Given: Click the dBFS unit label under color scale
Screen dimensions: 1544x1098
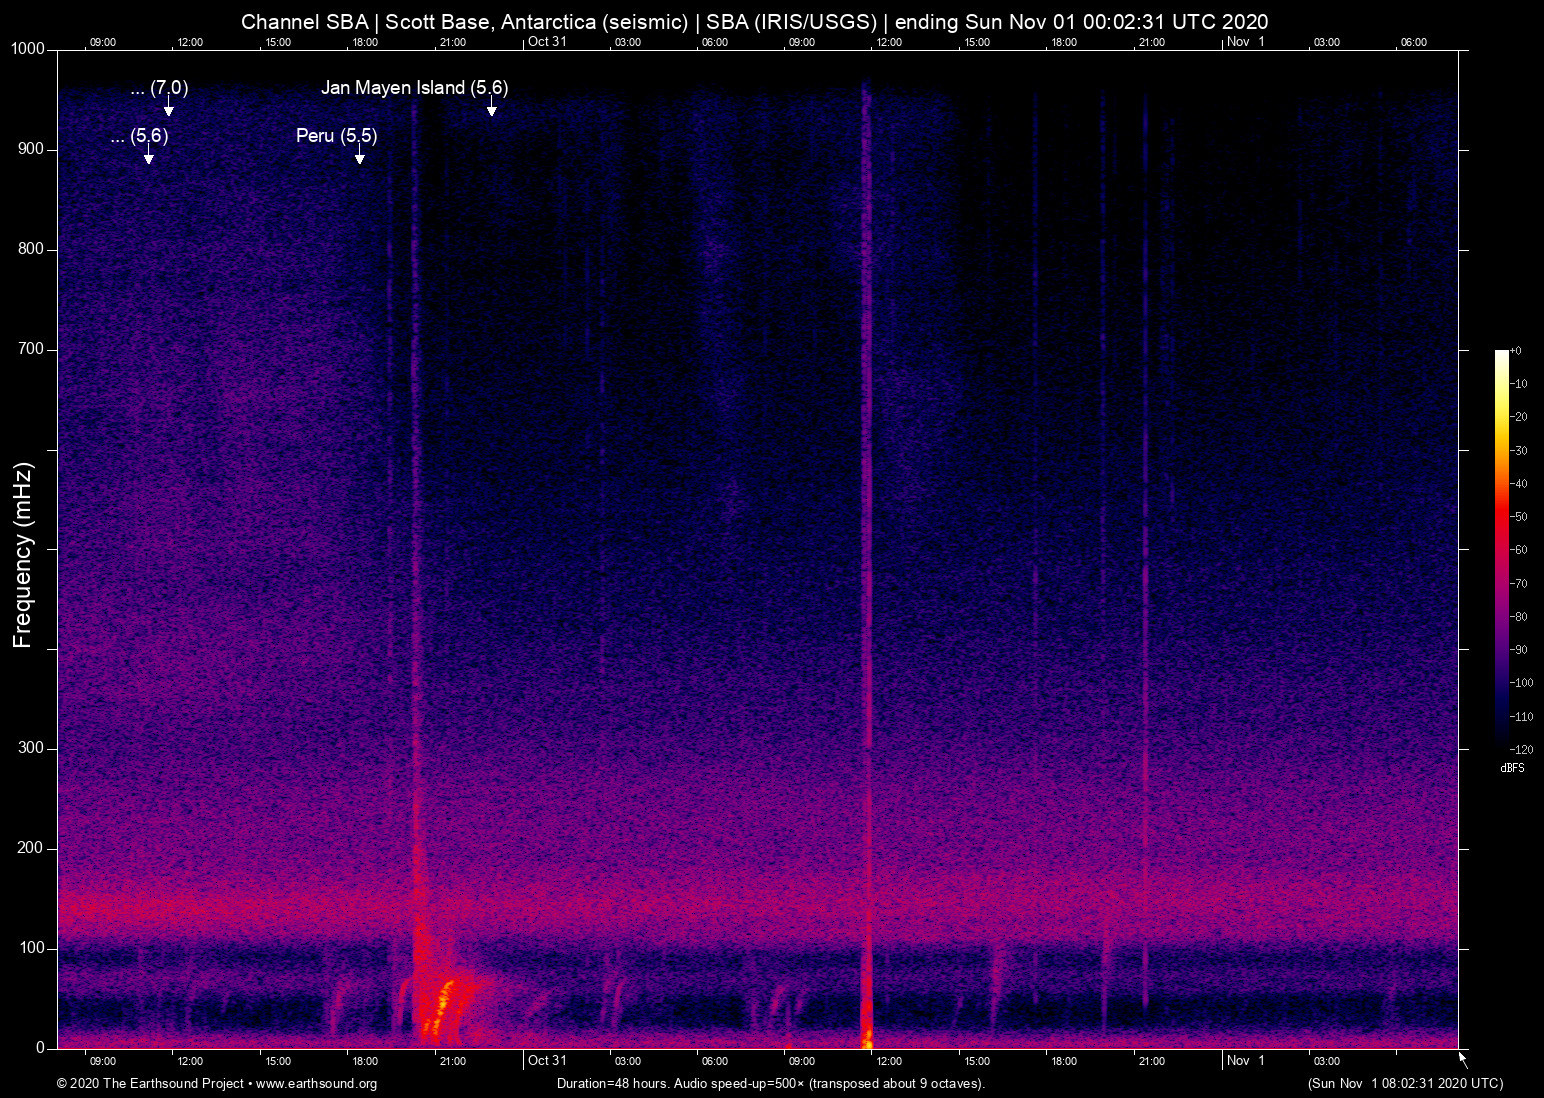Looking at the screenshot, I should click(x=1512, y=768).
